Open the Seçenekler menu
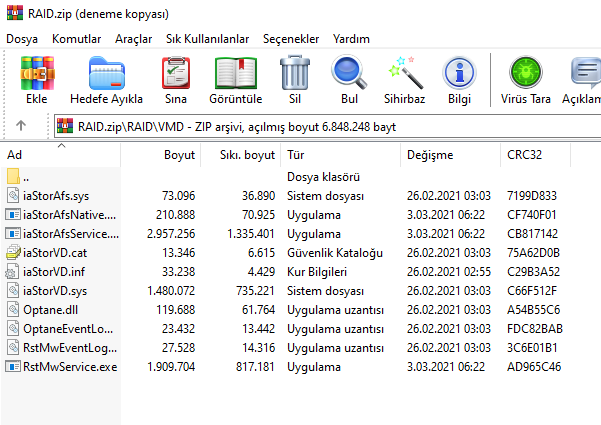Image resolution: width=601 pixels, height=425 pixels. (291, 39)
